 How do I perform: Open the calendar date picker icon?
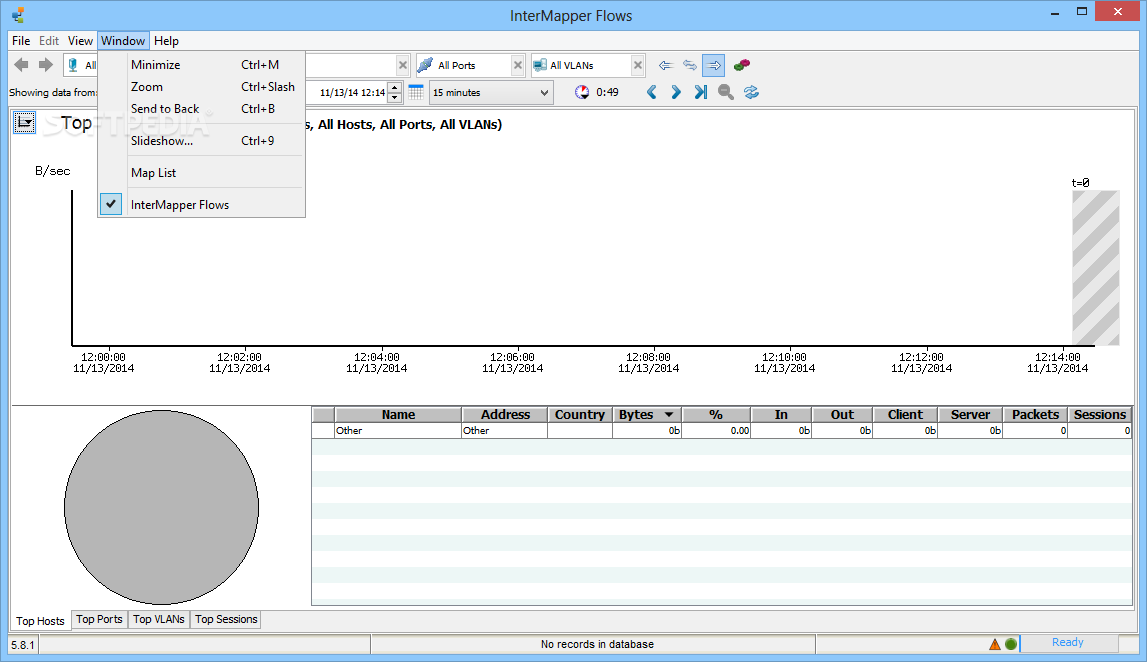[x=416, y=92]
